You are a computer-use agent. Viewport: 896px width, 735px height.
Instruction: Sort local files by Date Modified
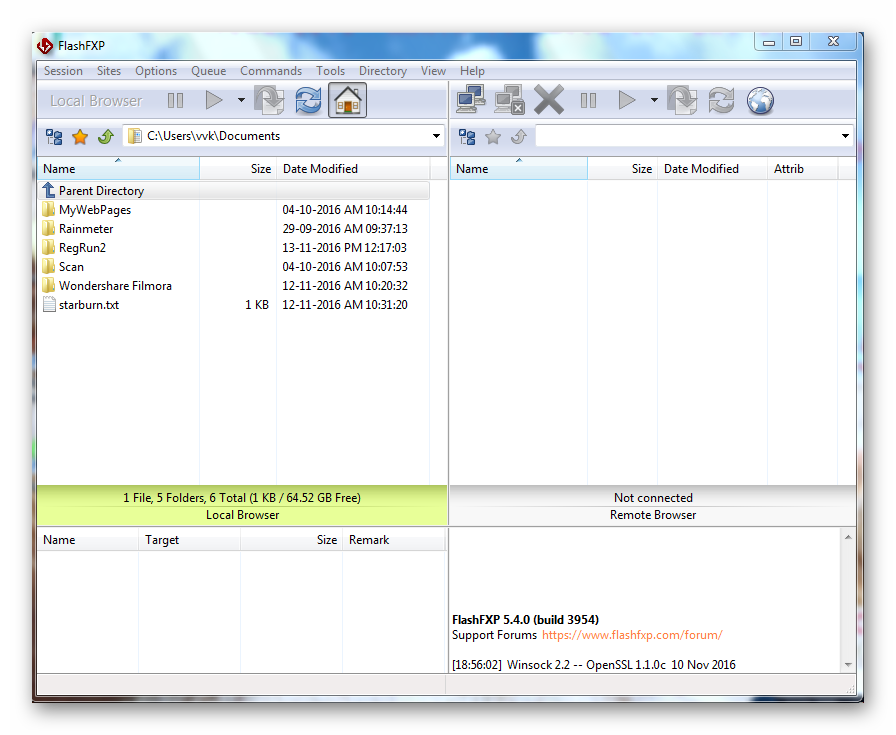[x=353, y=169]
